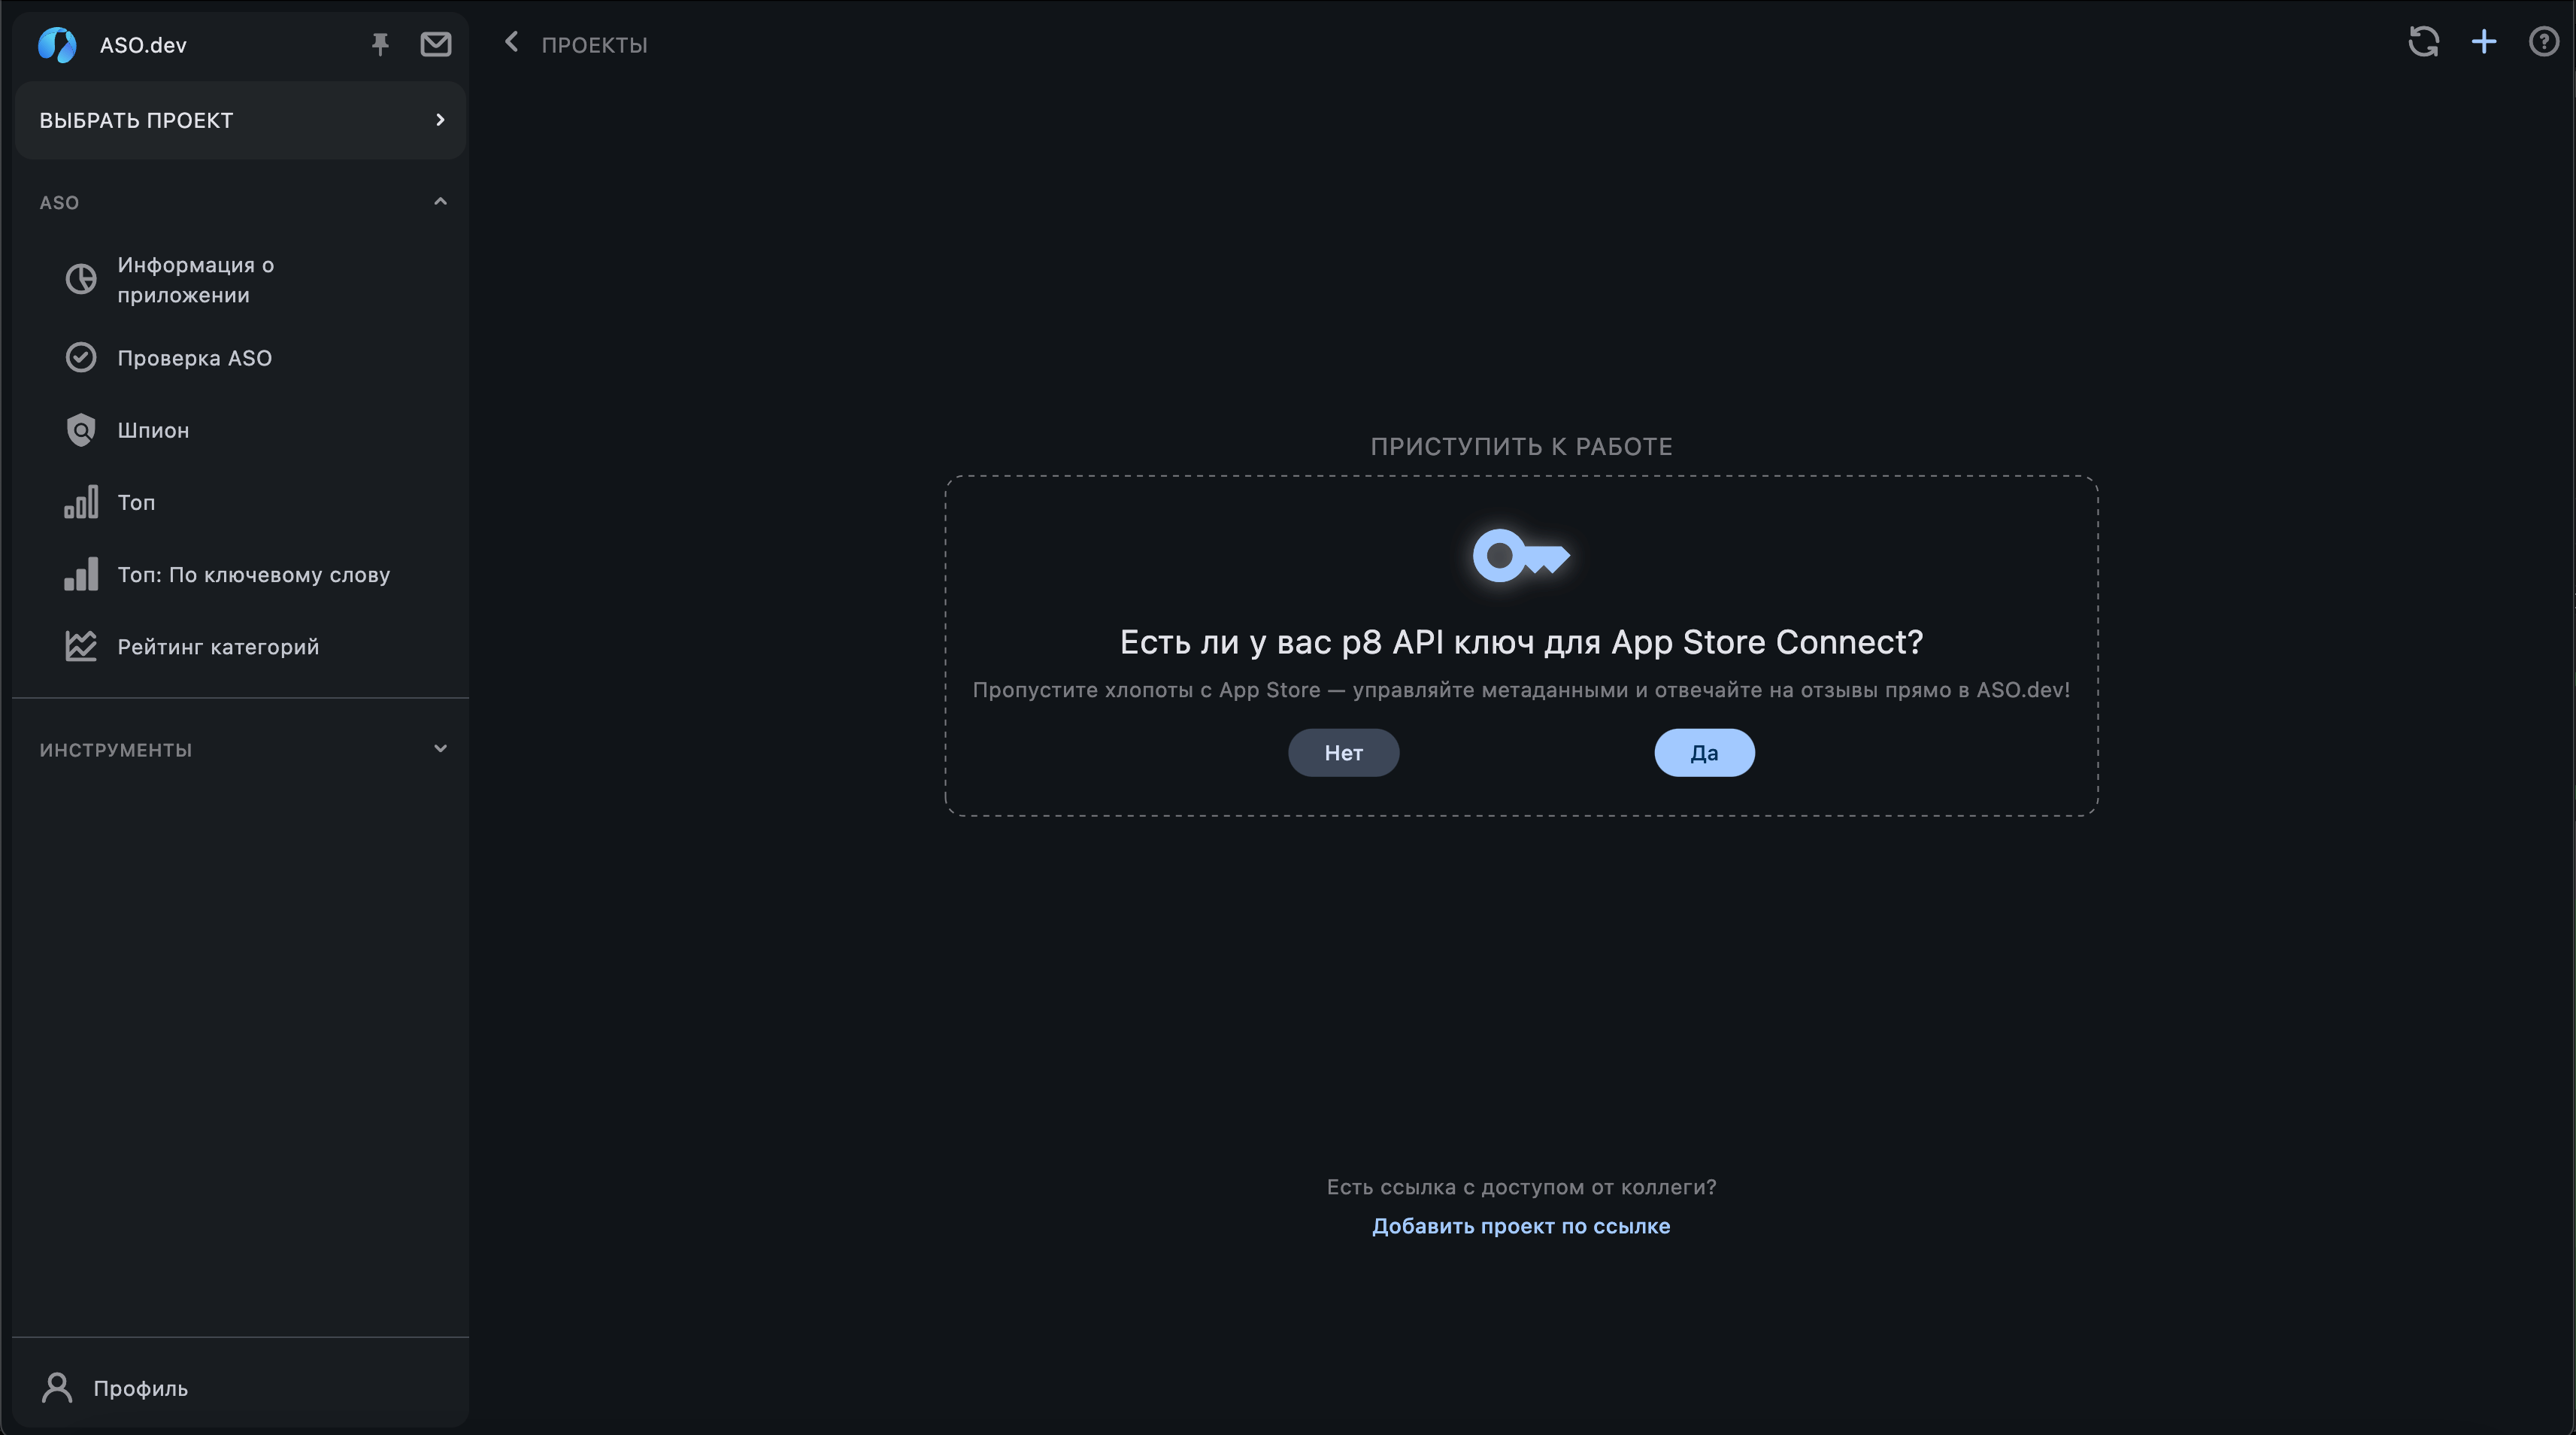Click the Есть ли у вас p8 API ключ heading
The width and height of the screenshot is (2576, 1435).
pyautogui.click(x=1521, y=642)
